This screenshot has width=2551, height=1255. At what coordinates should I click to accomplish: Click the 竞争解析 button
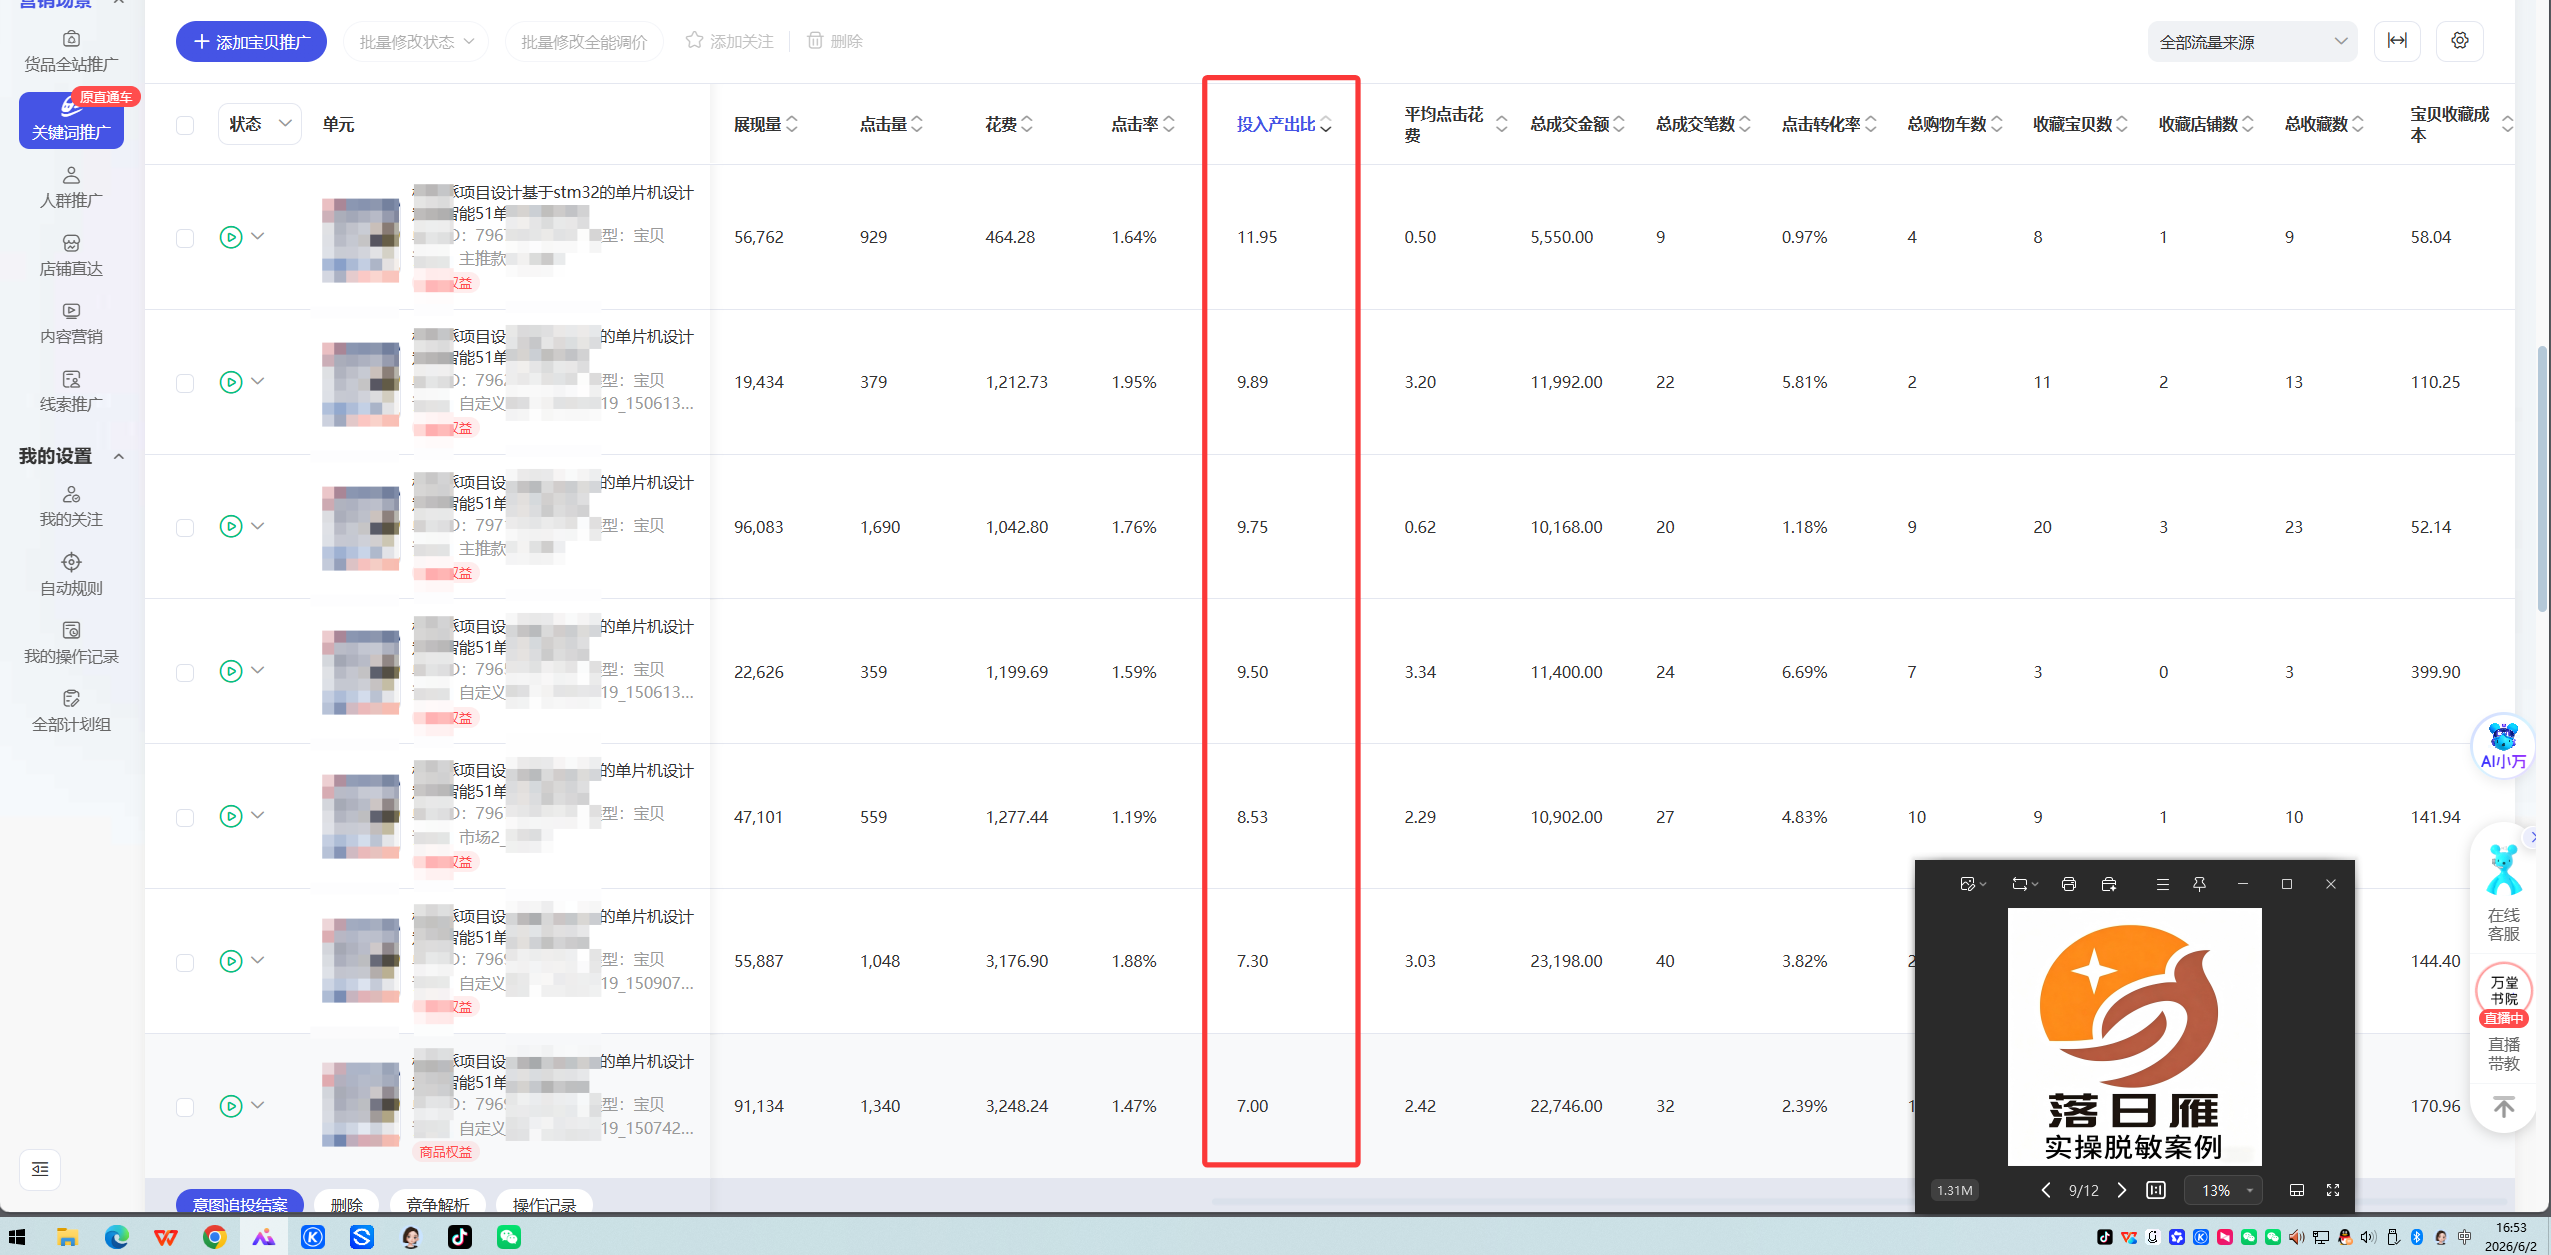[x=437, y=1204]
